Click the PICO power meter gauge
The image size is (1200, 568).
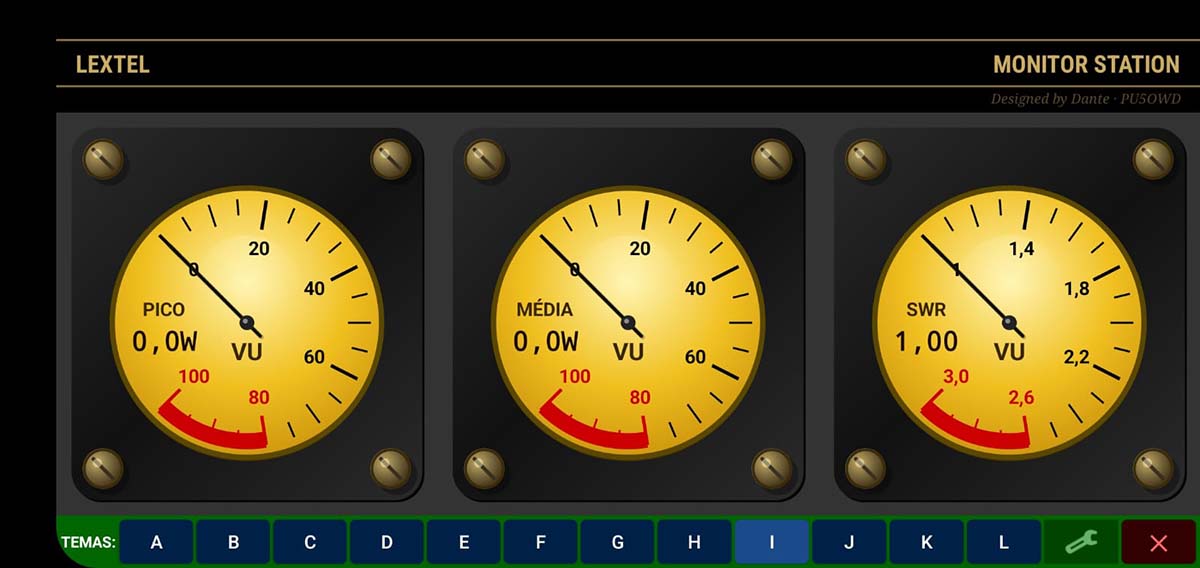coord(246,322)
